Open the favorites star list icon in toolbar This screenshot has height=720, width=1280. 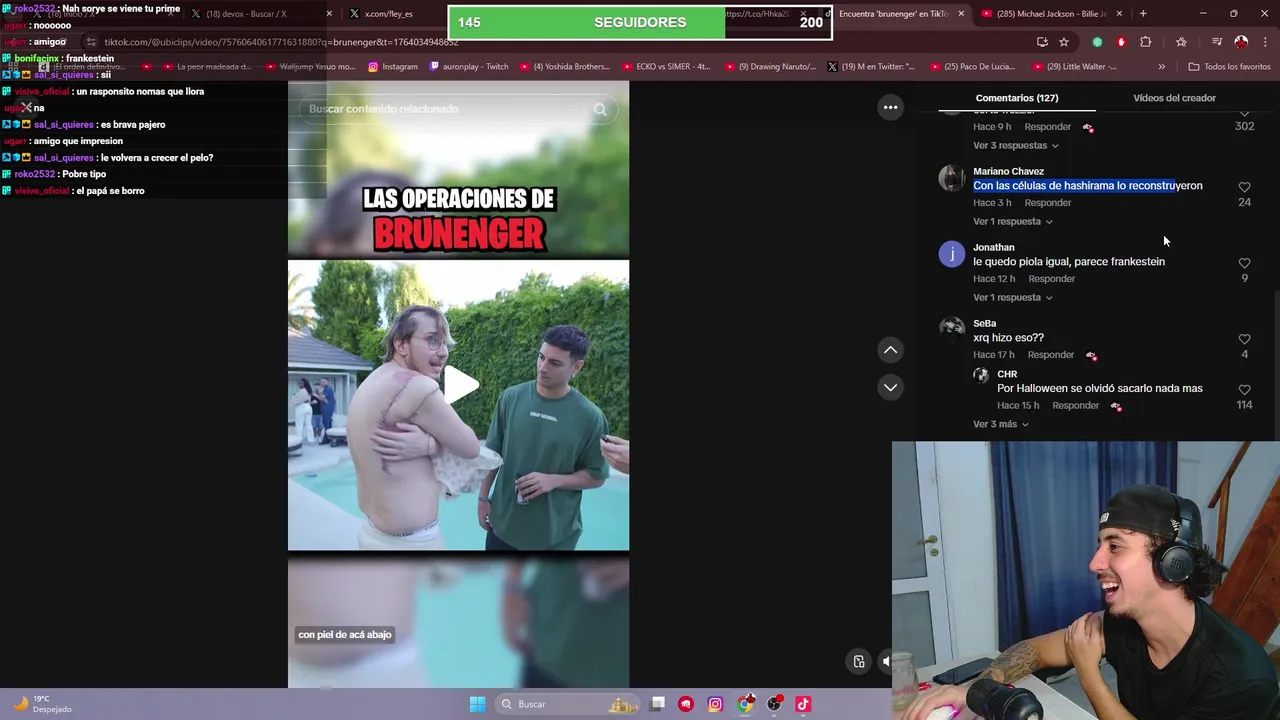[1181, 42]
